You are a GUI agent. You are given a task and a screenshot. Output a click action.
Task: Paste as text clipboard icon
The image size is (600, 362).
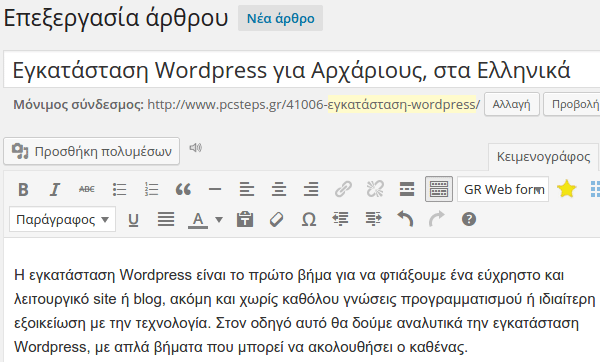point(245,220)
